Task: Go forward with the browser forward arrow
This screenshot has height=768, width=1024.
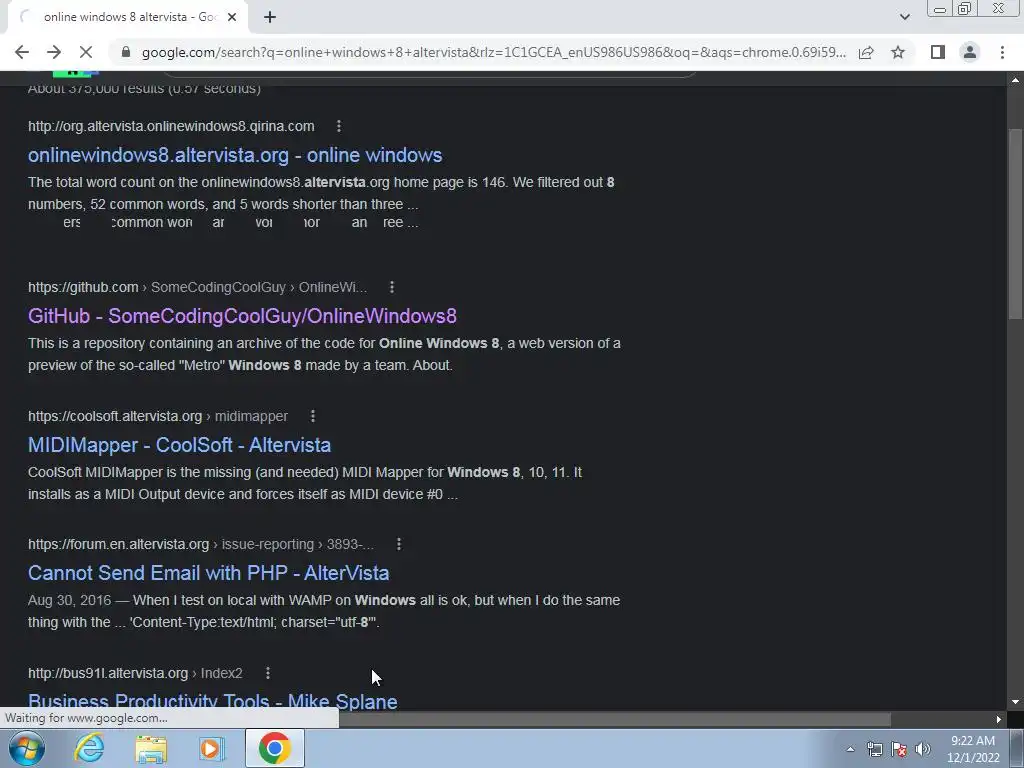Action: pos(54,52)
